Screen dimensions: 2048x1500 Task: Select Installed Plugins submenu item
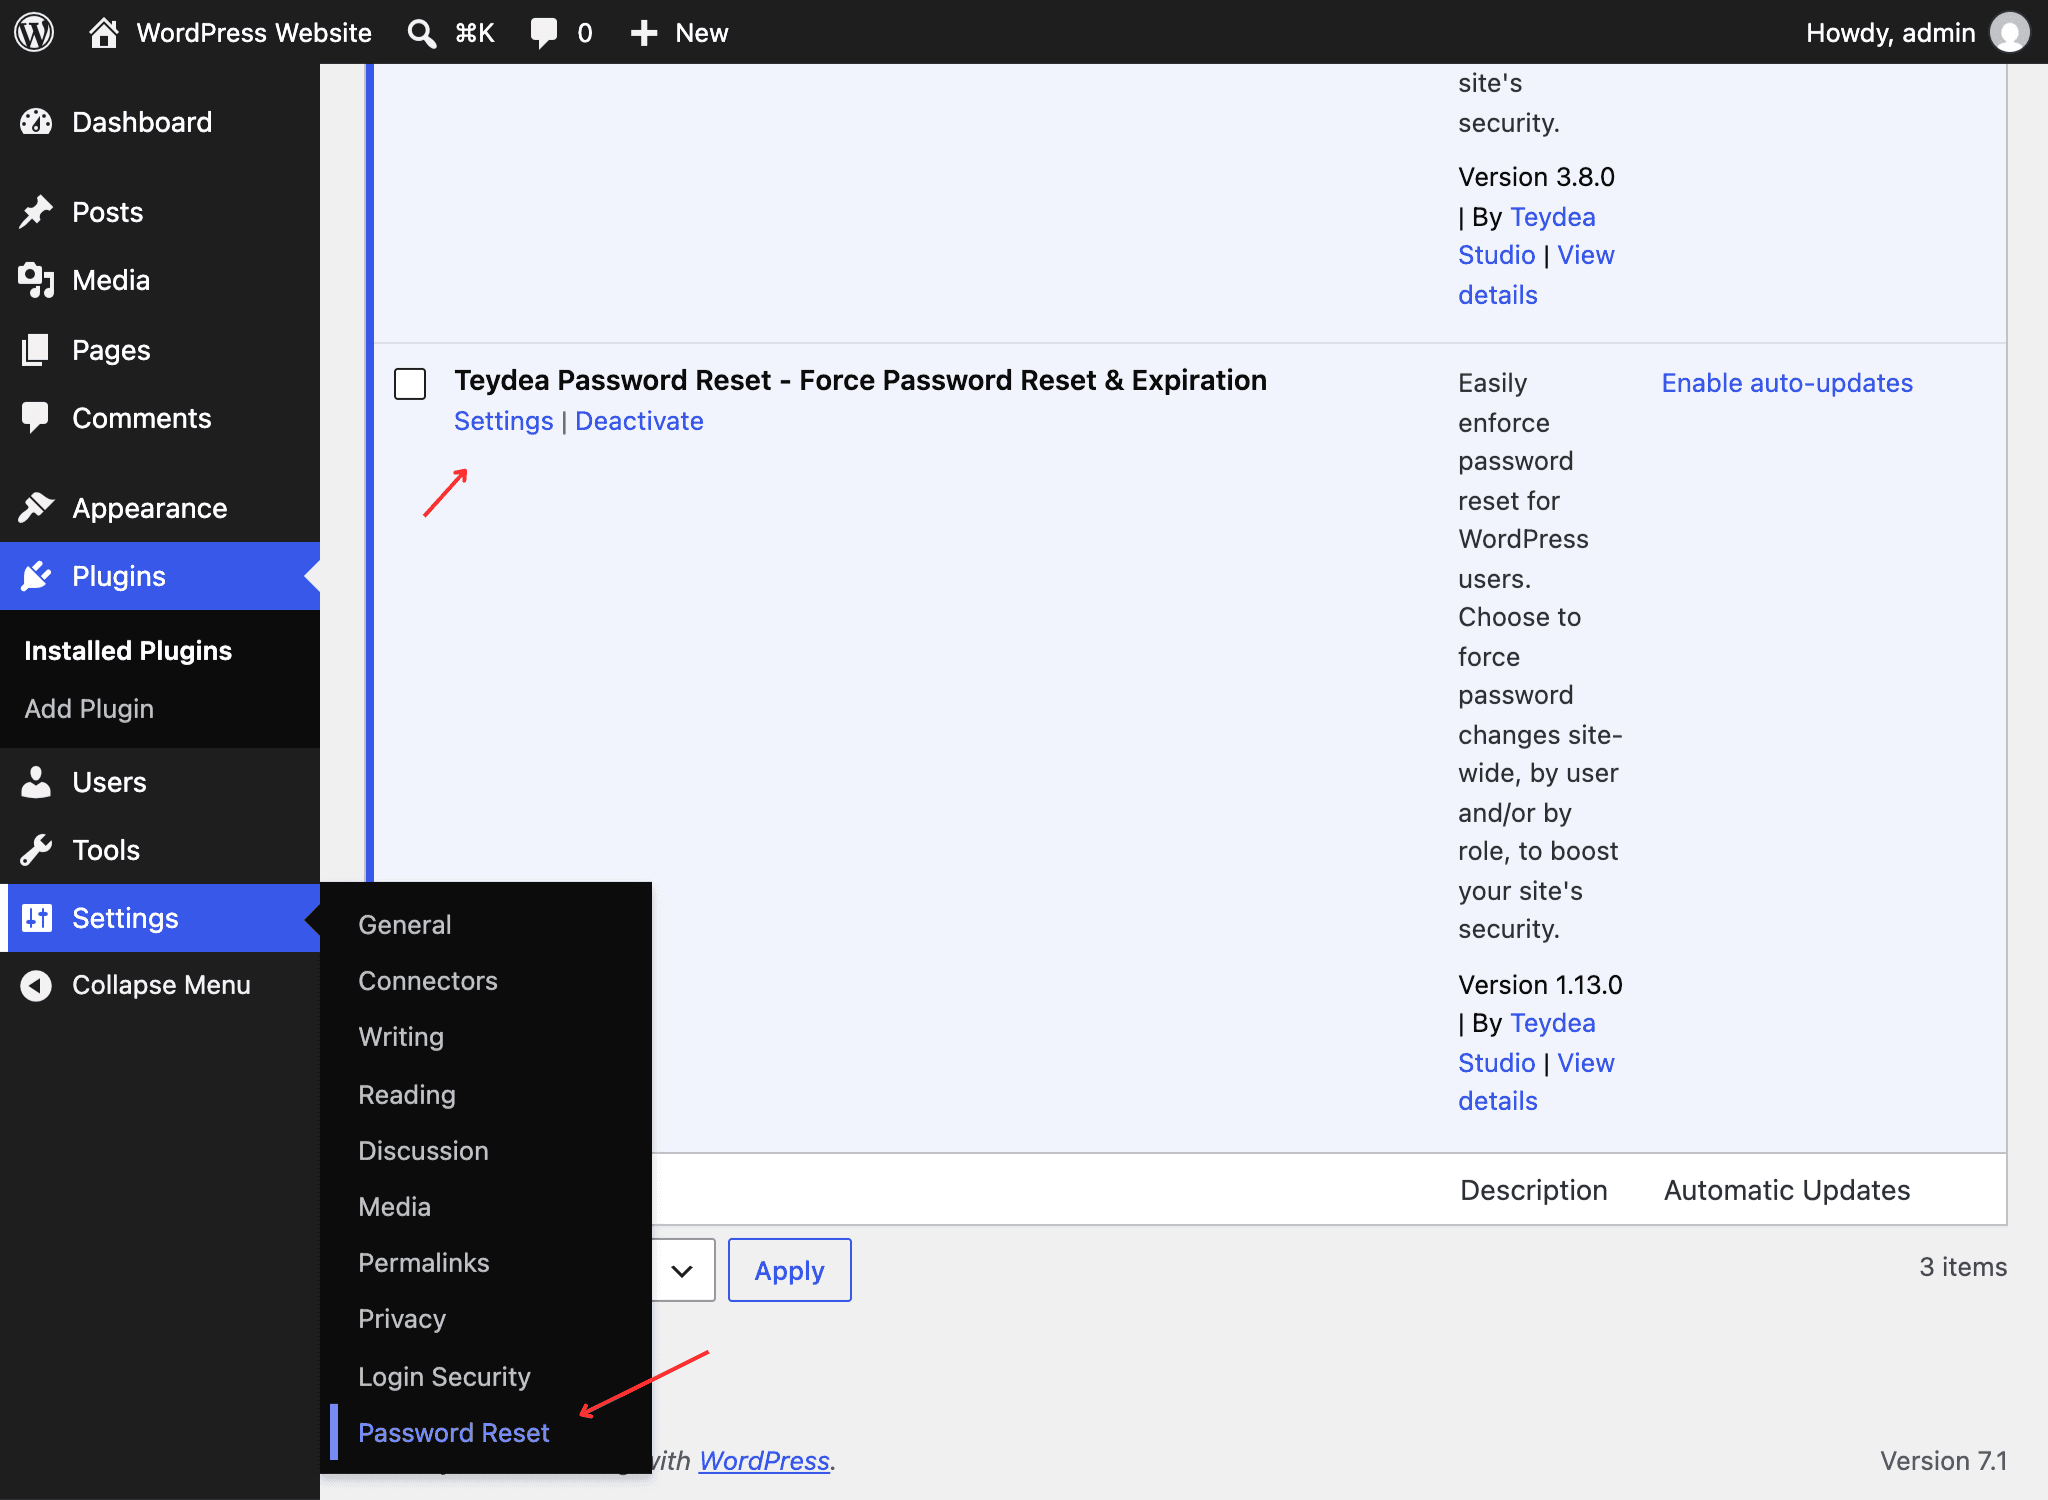128,651
